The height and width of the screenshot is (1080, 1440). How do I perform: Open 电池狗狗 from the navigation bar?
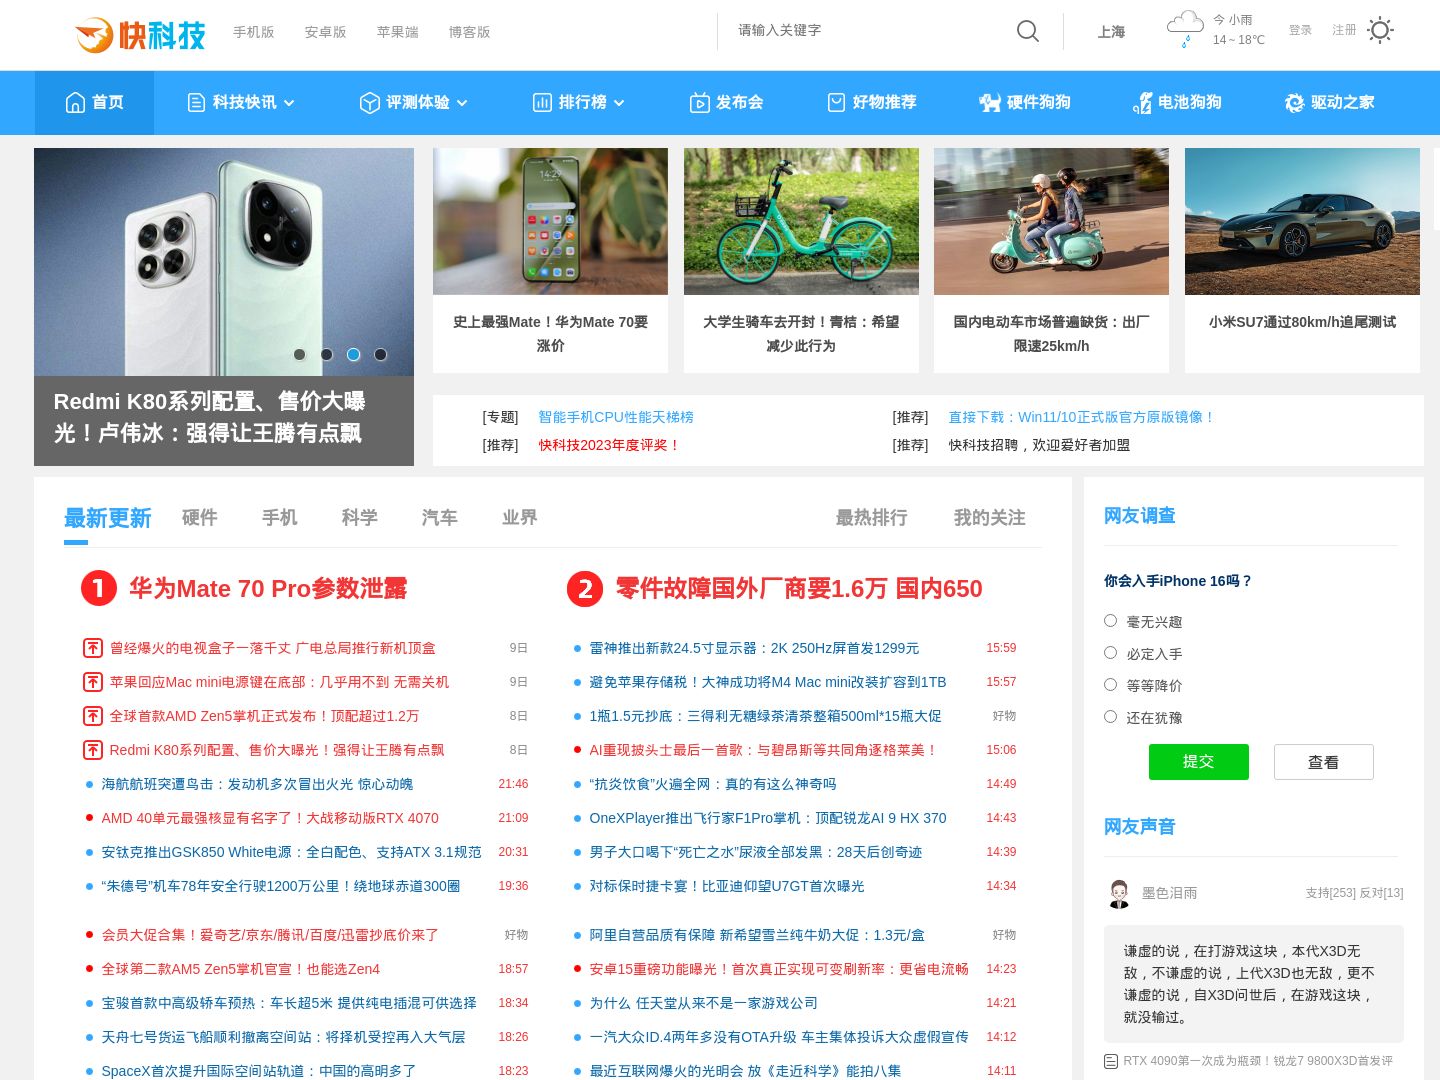coord(1177,102)
